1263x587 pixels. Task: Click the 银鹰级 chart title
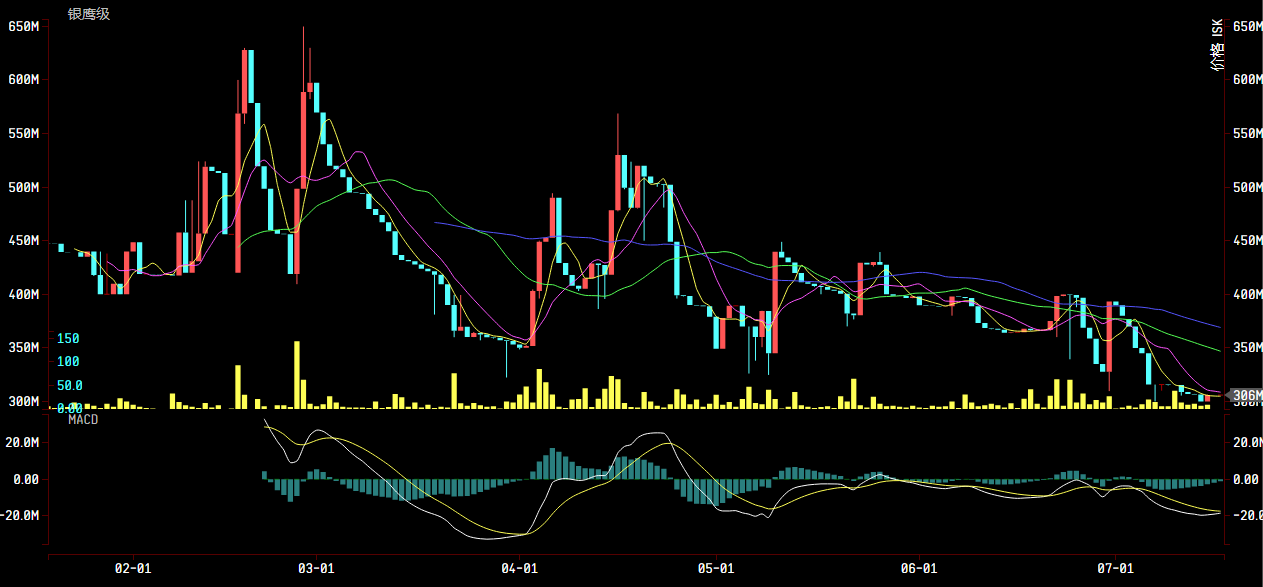pyautogui.click(x=88, y=14)
